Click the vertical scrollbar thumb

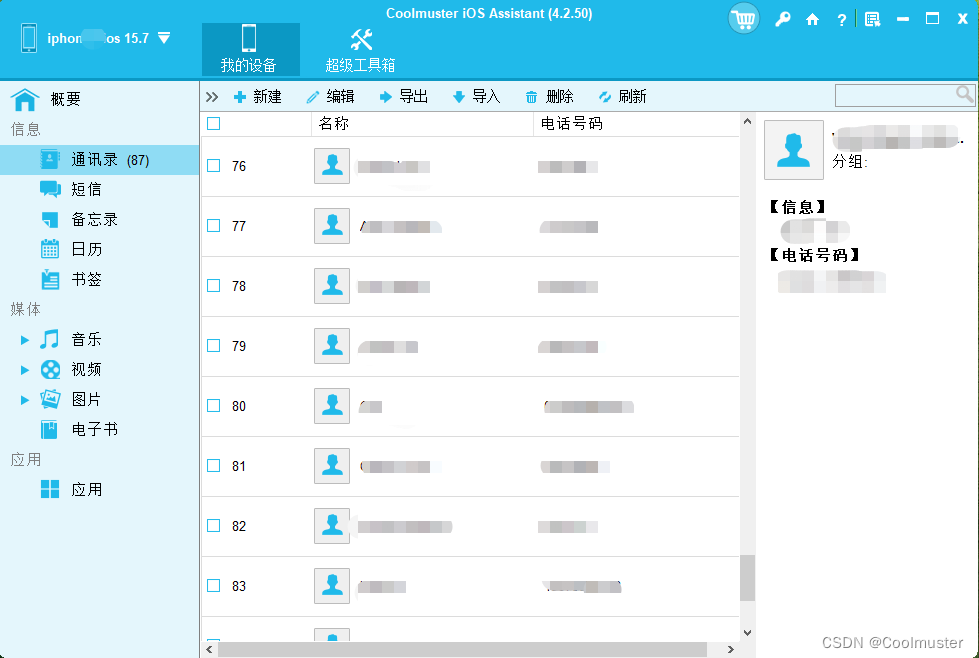[747, 578]
